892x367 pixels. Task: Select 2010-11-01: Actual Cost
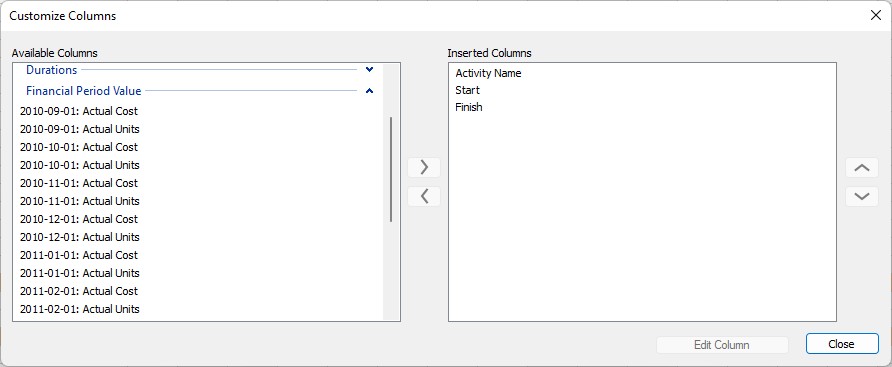(x=79, y=183)
